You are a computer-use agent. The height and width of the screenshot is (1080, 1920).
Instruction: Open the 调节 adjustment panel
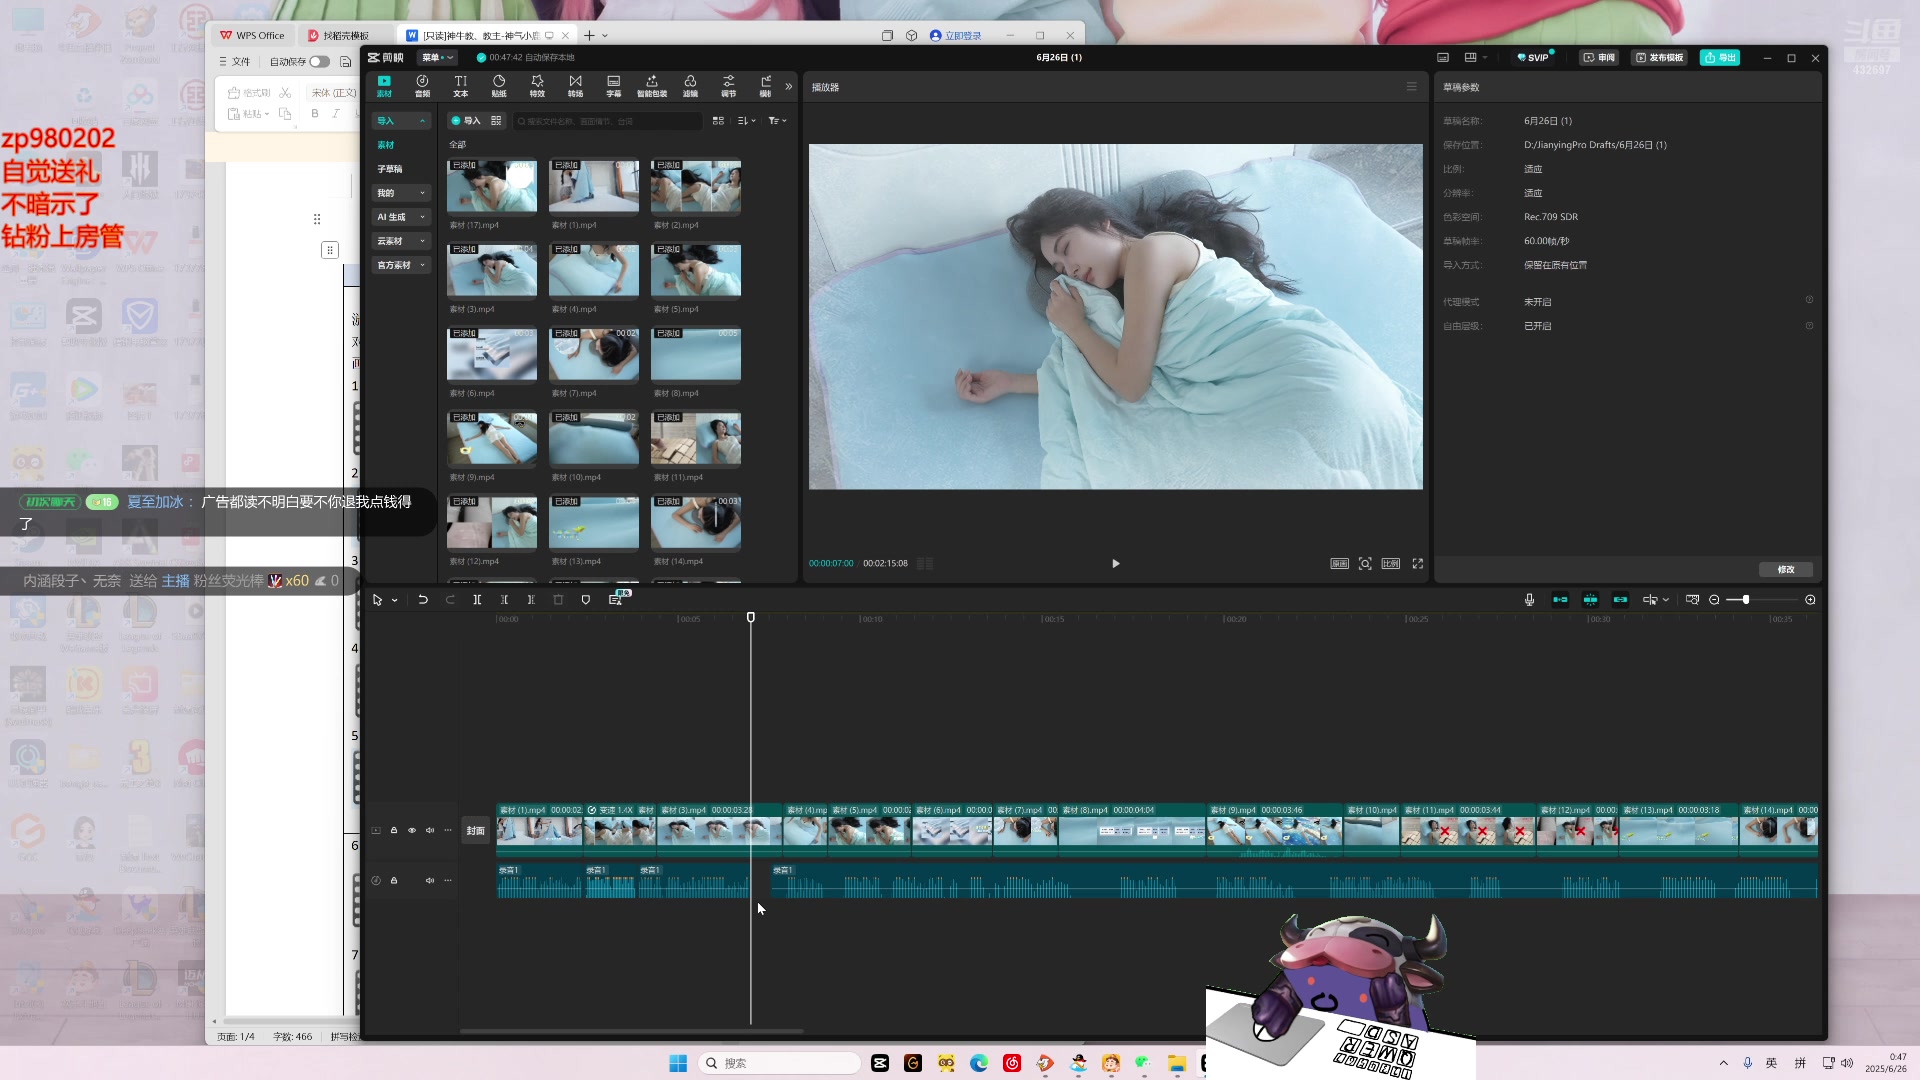pyautogui.click(x=728, y=86)
